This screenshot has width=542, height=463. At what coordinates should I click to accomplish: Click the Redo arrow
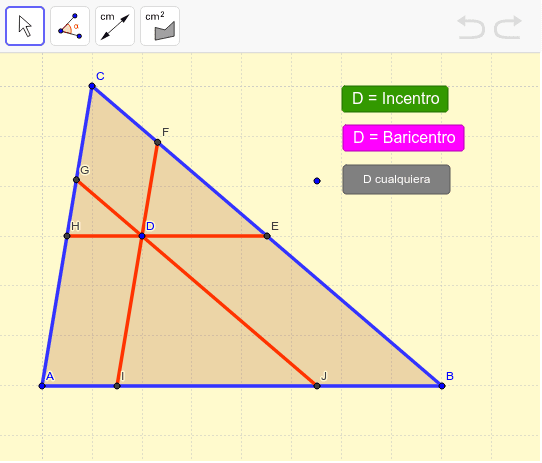coord(508,27)
